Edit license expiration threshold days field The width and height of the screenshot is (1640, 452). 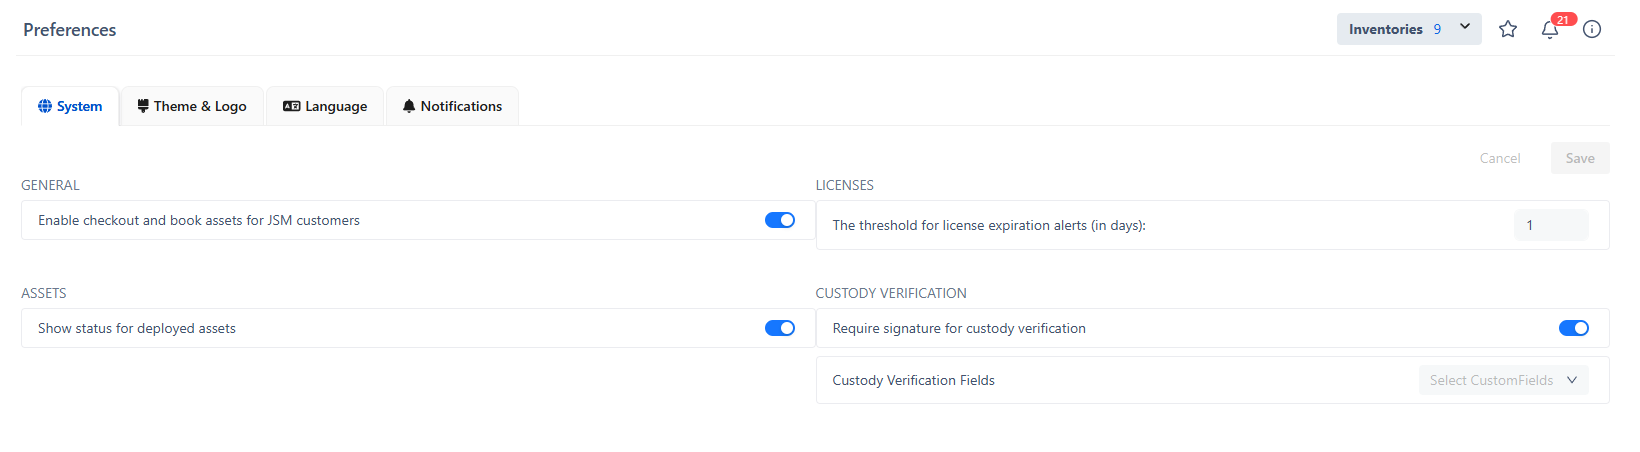click(1550, 225)
